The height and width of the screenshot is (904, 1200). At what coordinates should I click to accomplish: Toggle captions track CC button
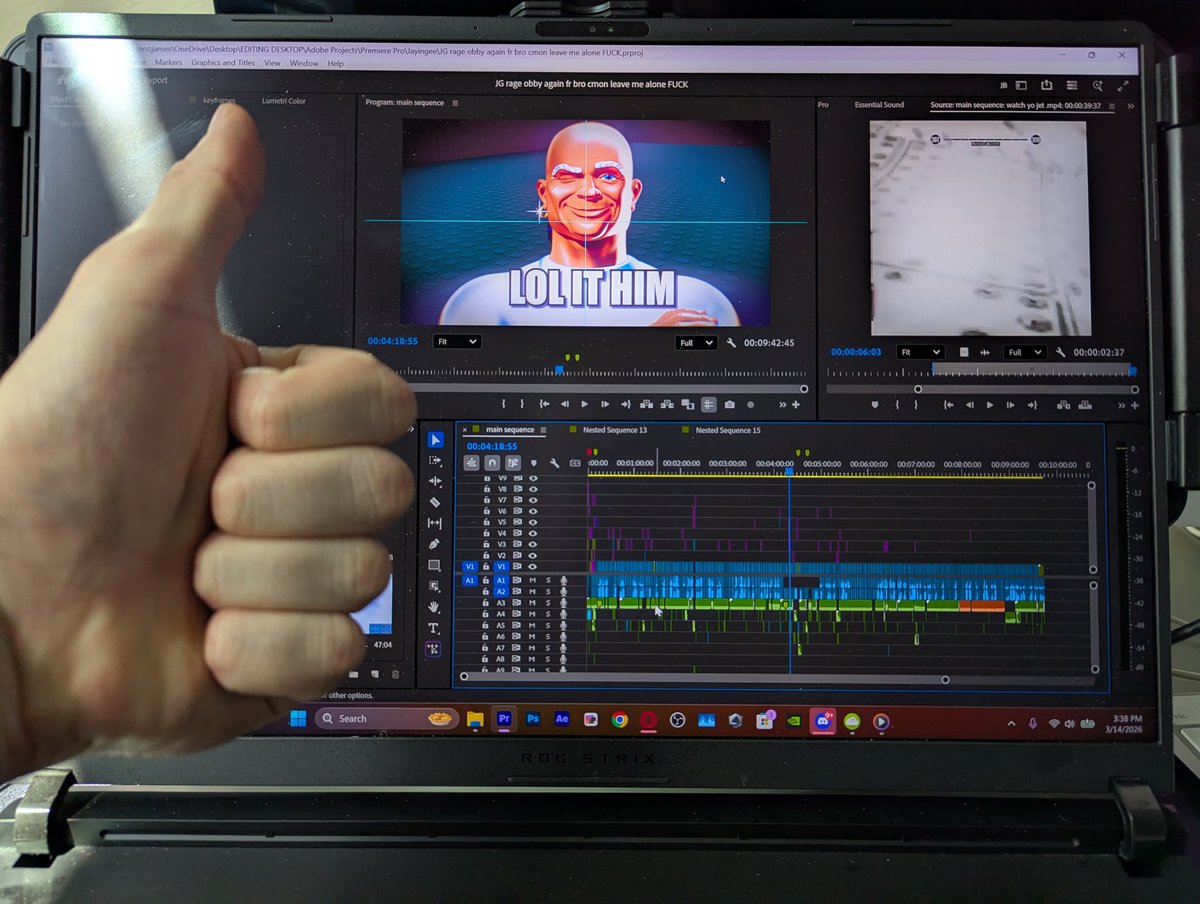(575, 463)
